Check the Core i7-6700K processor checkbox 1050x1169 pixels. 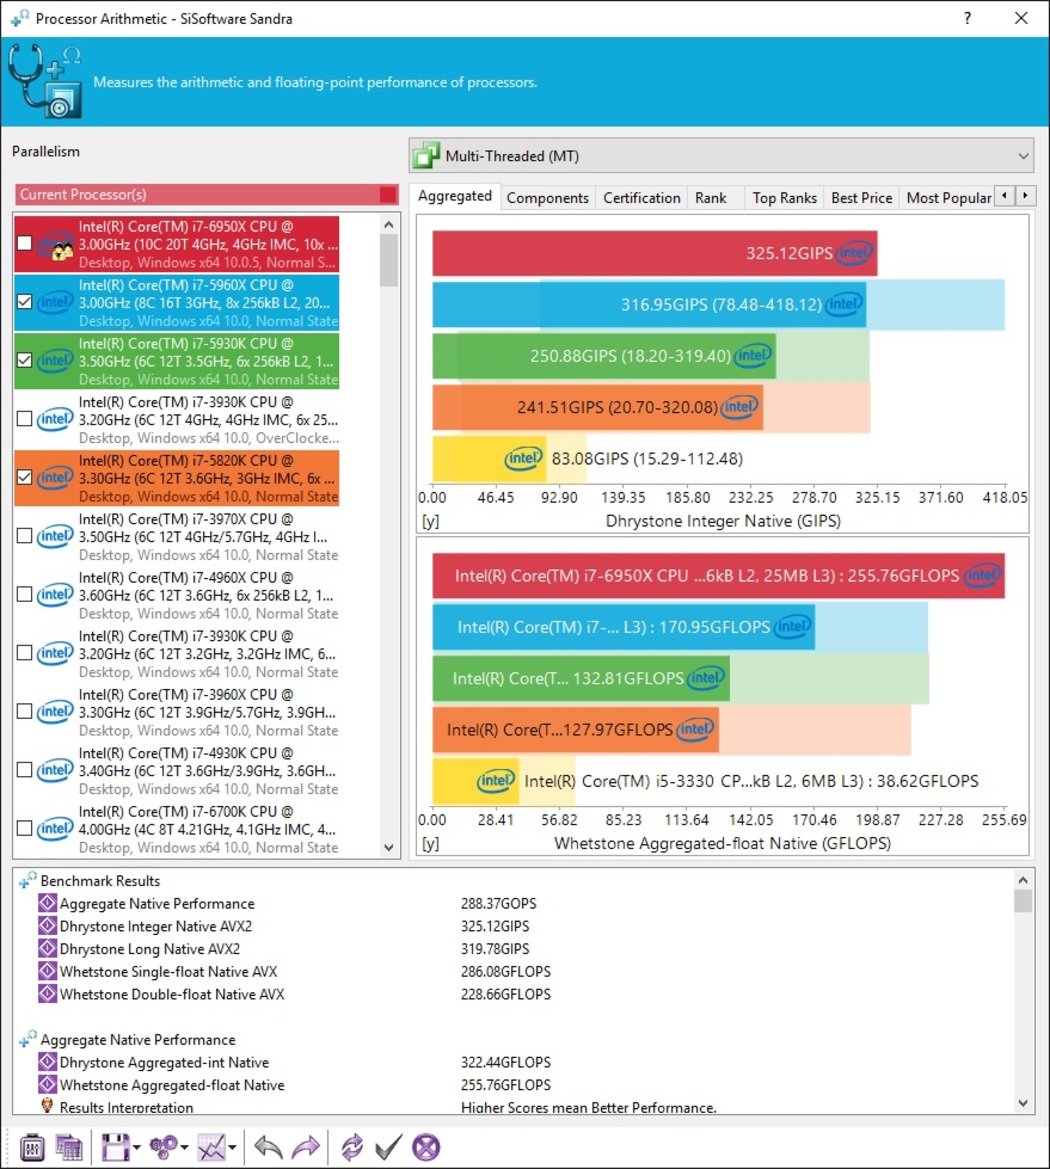tap(25, 828)
